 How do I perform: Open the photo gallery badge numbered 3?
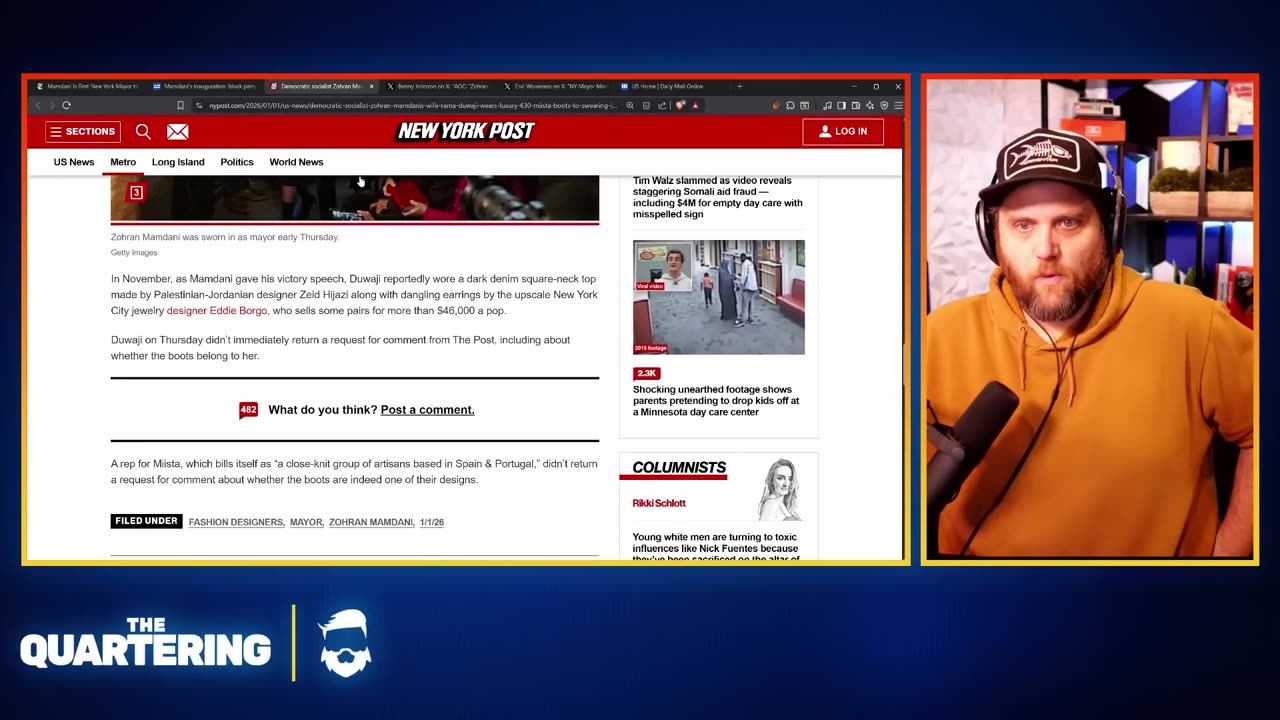pyautogui.click(x=136, y=192)
